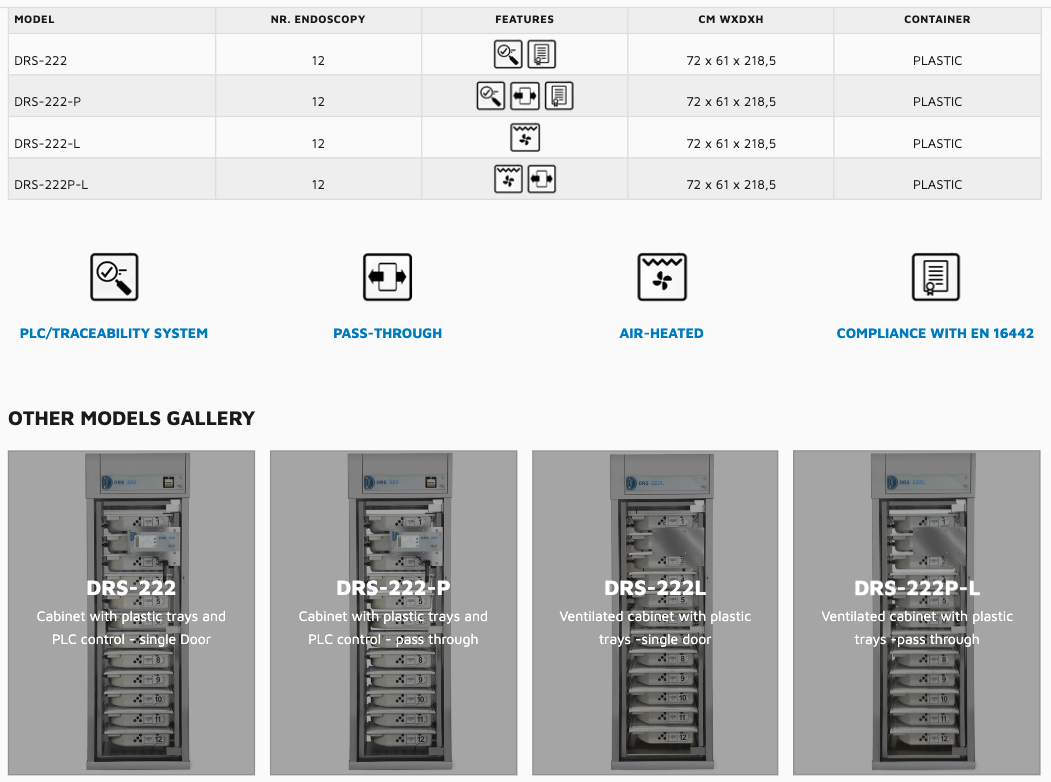
Task: Open Pass-Through label link
Action: coord(387,333)
